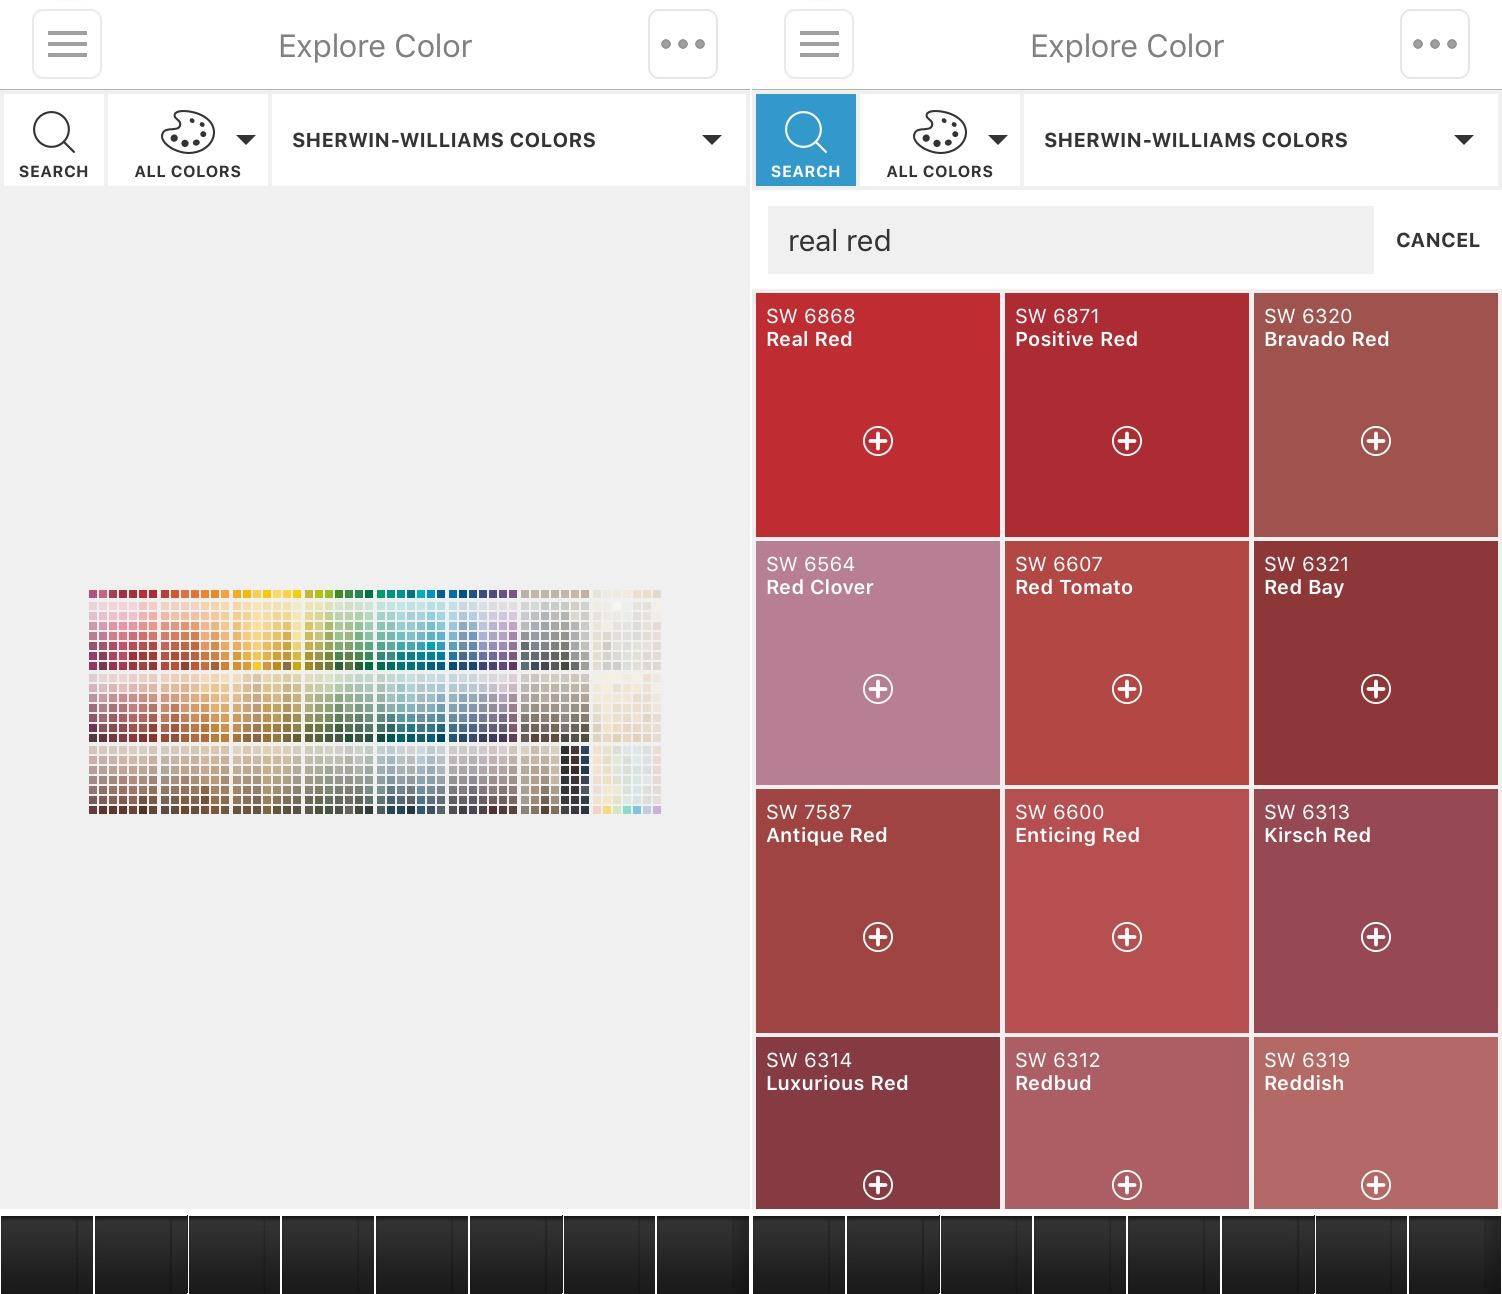This screenshot has height=1294, width=1502.
Task: Tap the highlighted blue Search icon
Action: [805, 141]
